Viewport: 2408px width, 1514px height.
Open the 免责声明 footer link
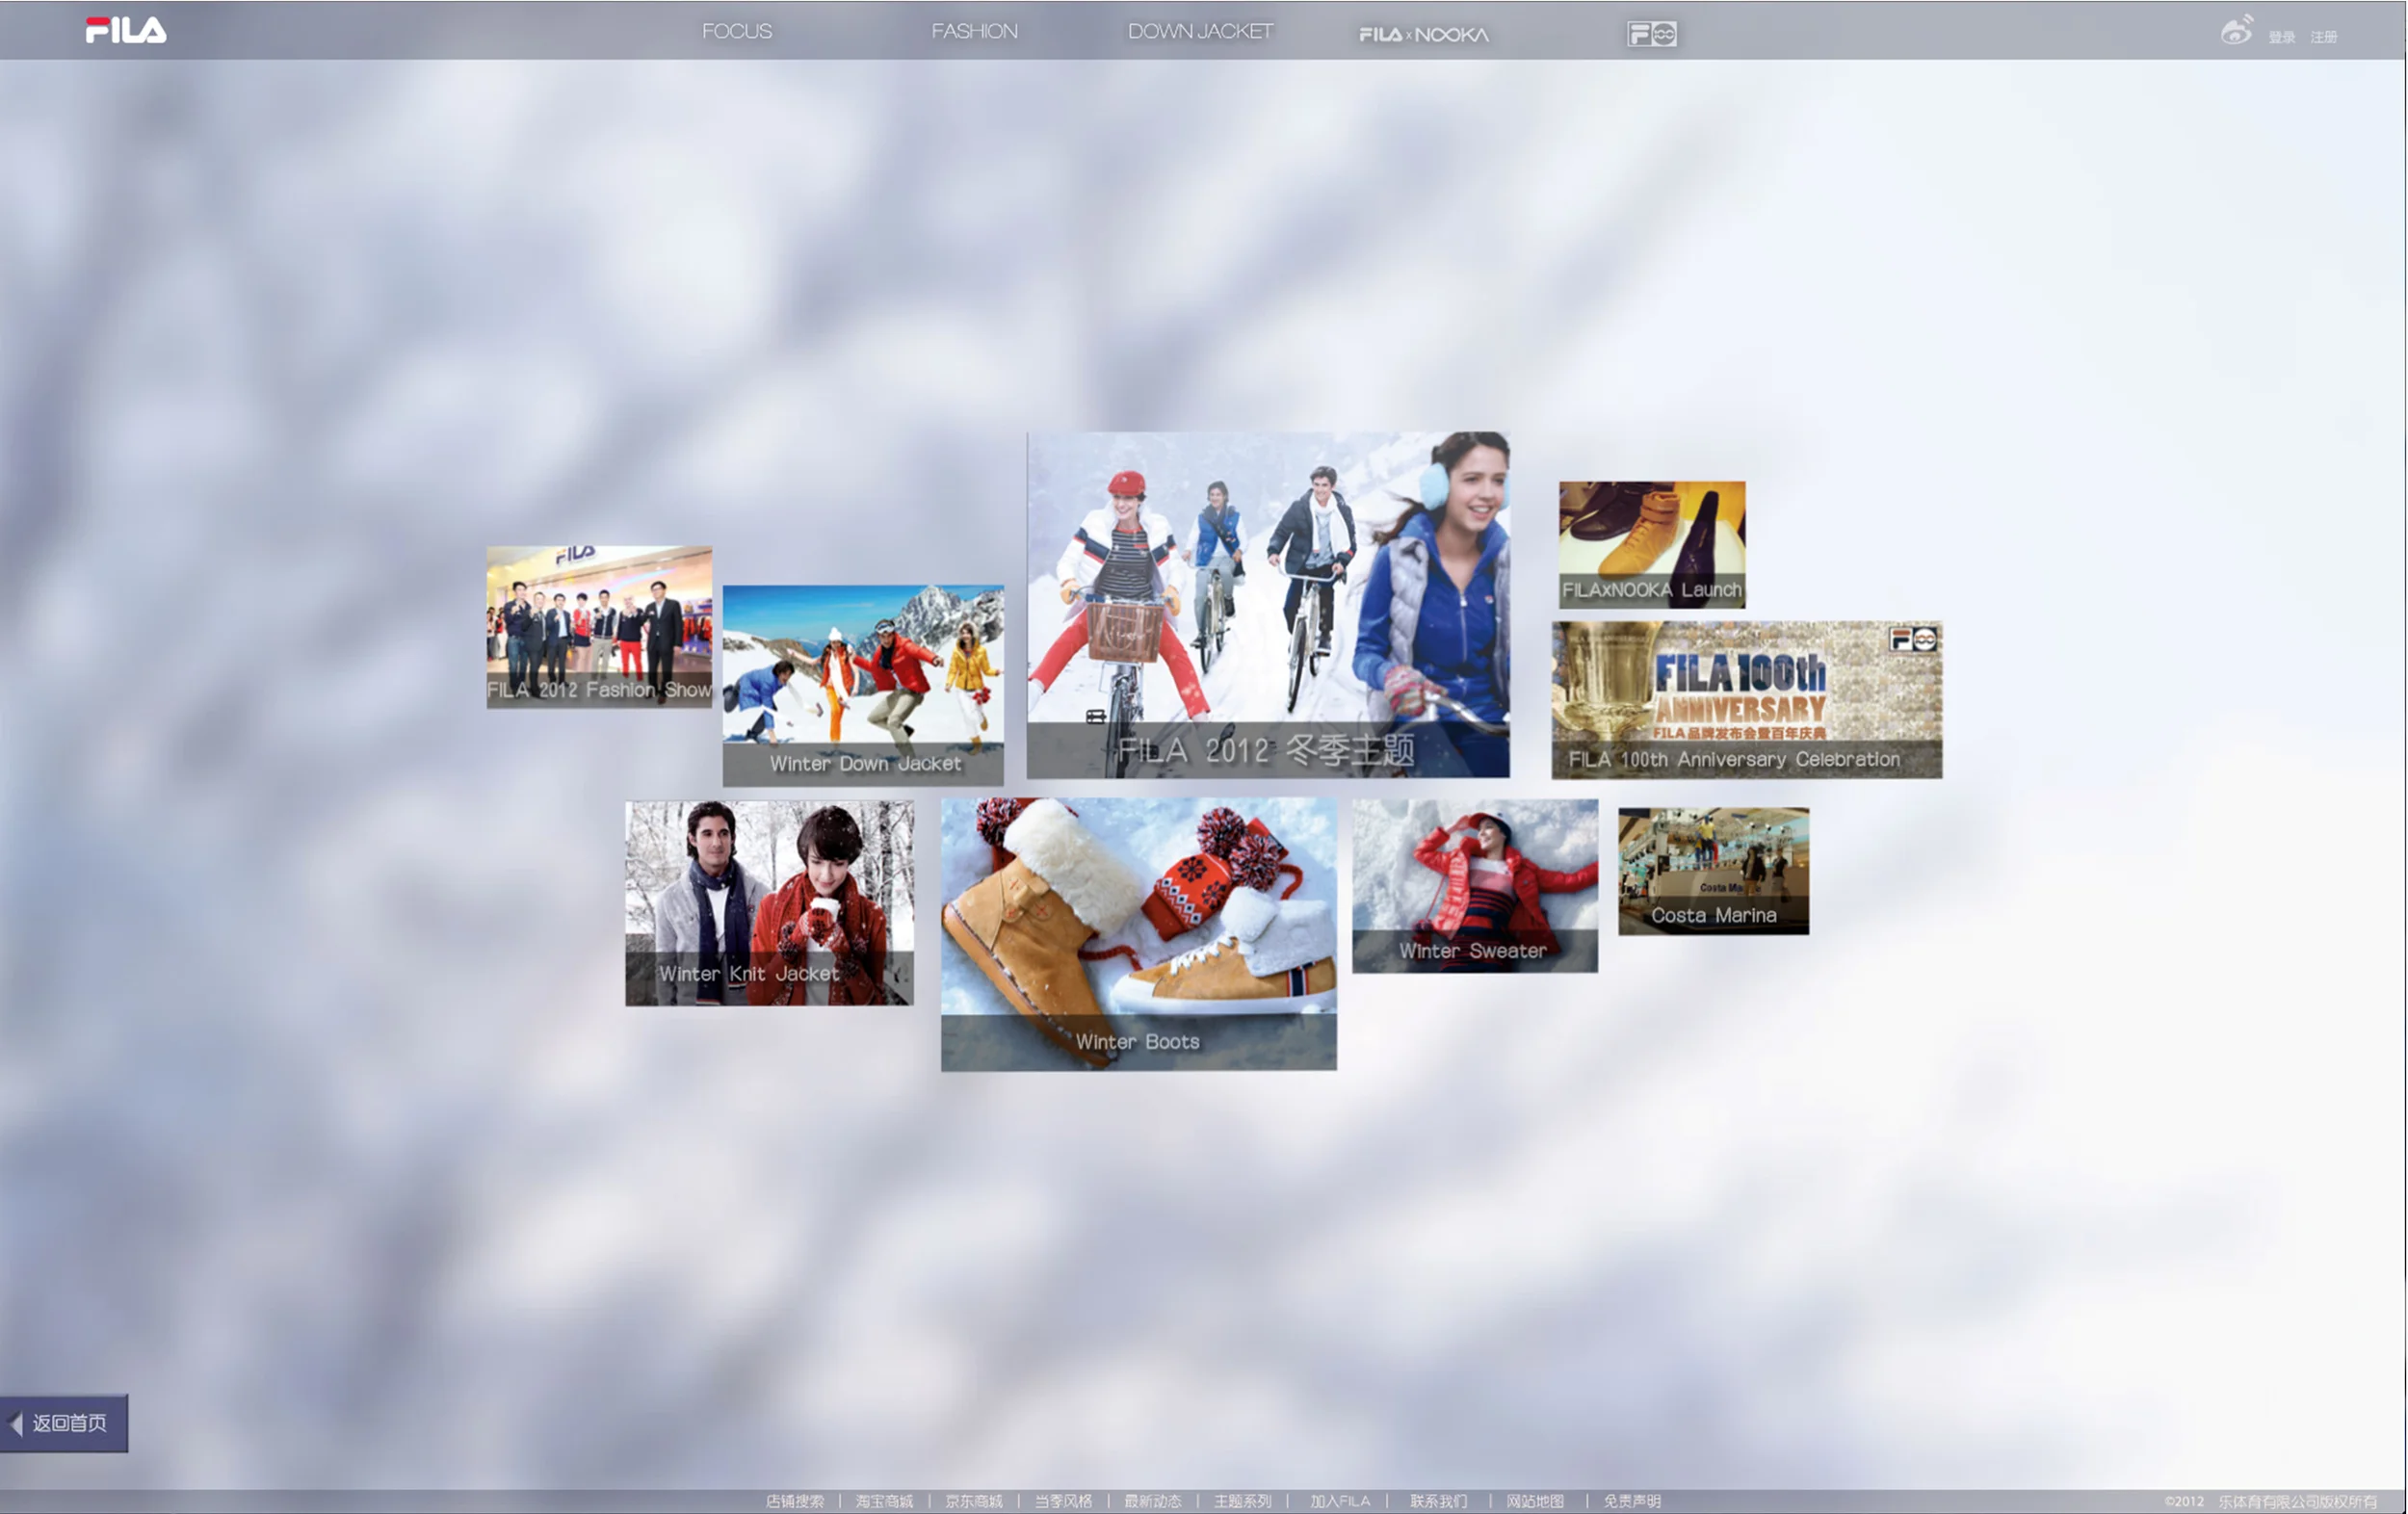pyautogui.click(x=1632, y=1501)
